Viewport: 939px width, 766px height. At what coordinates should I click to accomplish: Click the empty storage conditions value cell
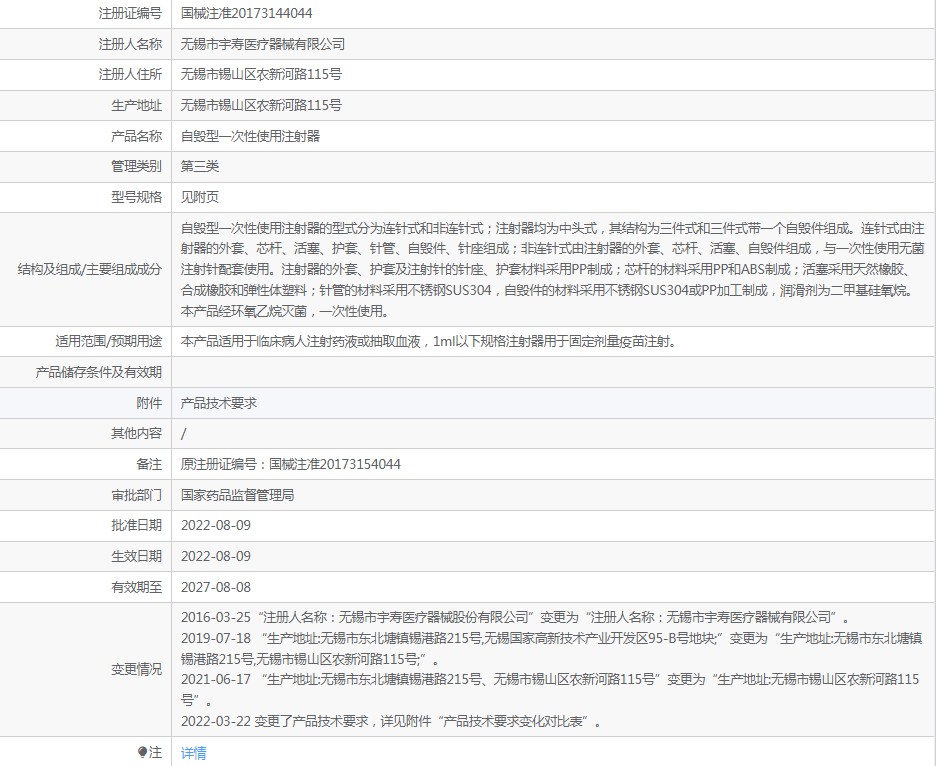(553, 373)
